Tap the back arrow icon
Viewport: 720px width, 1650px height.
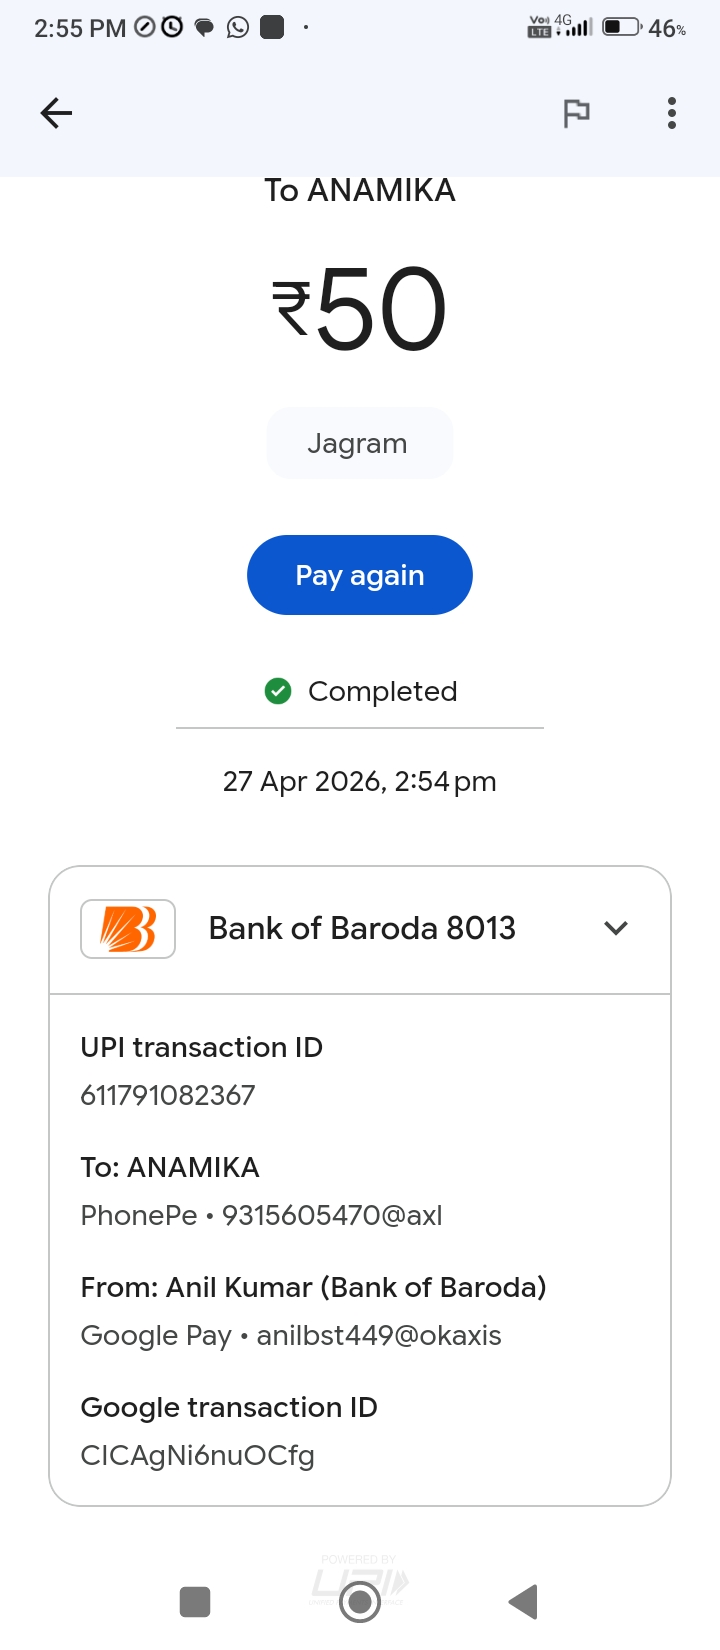click(x=56, y=113)
